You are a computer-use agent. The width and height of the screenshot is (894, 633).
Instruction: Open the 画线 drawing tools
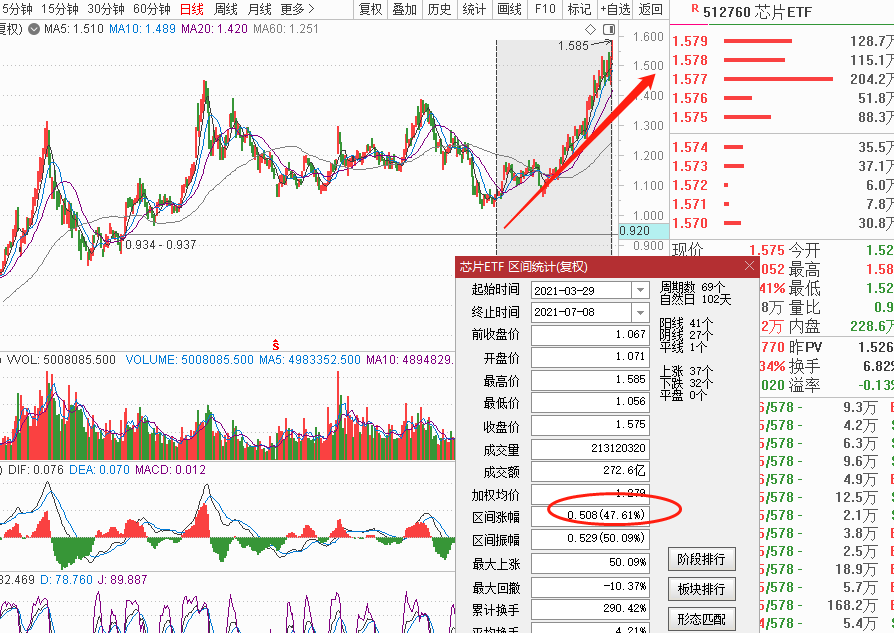509,9
